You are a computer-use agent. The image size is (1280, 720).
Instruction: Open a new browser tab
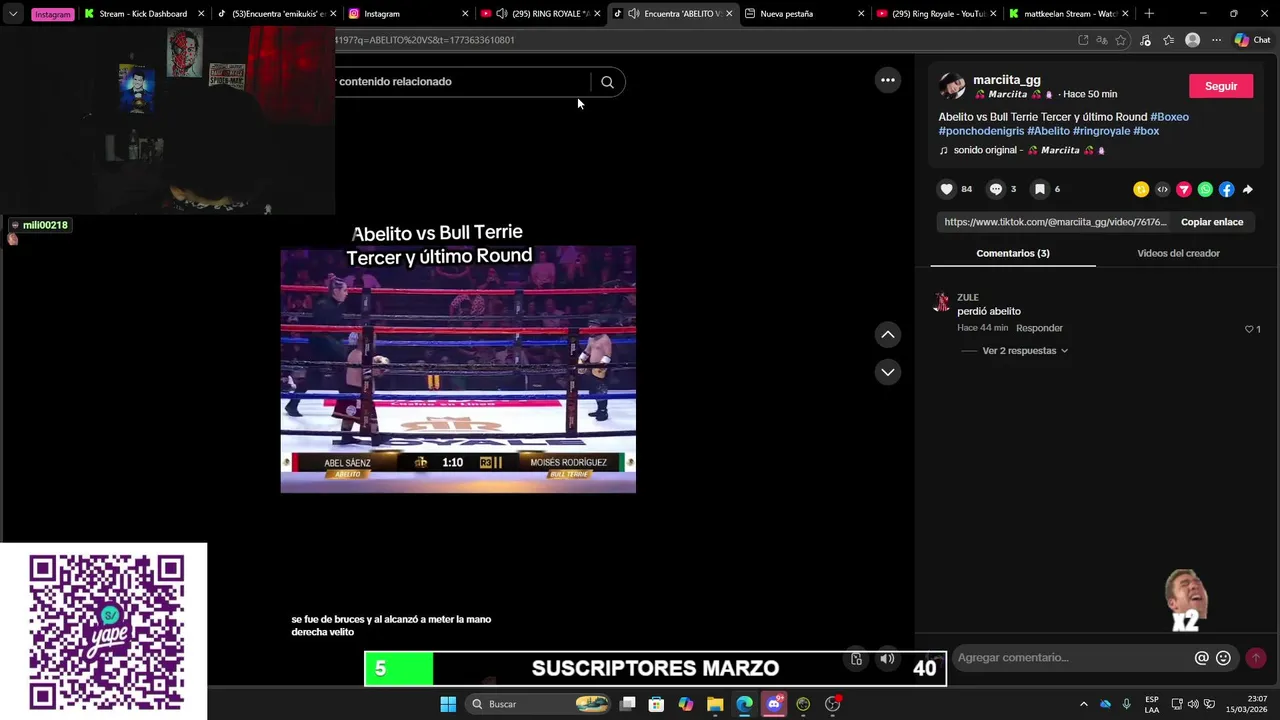tap(1149, 14)
